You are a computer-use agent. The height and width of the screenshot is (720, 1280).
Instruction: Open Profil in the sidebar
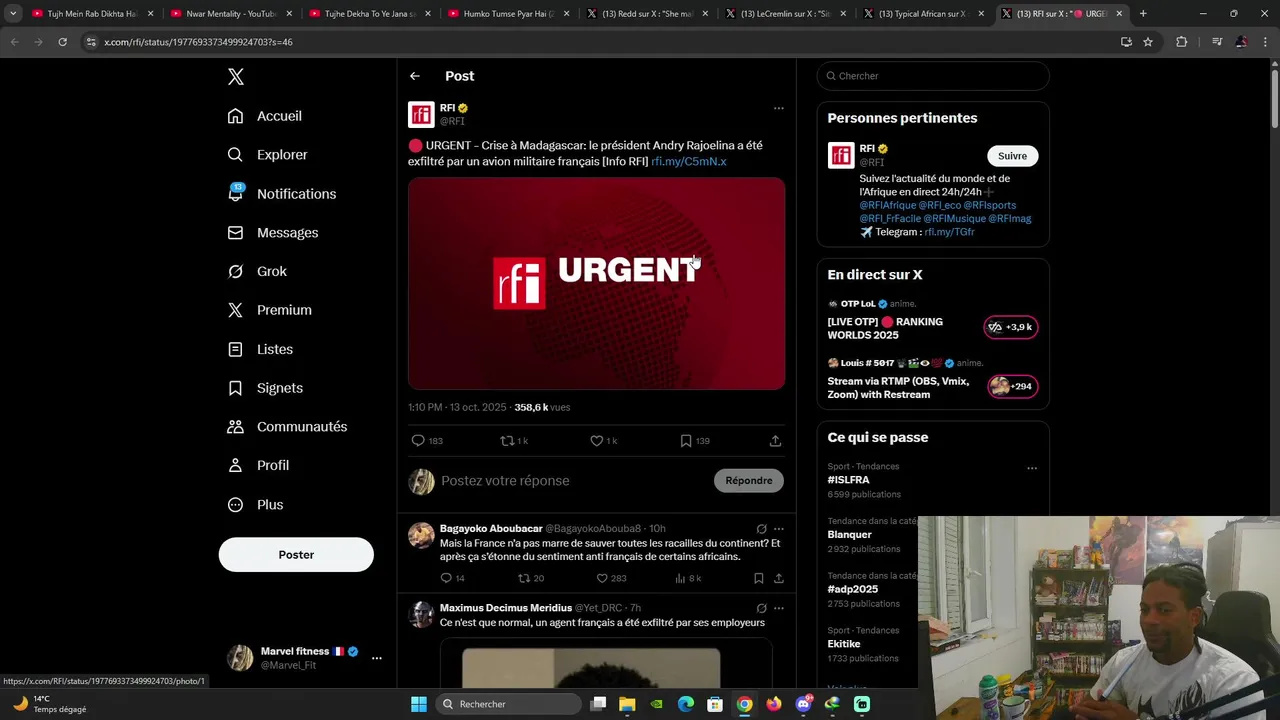[258, 466]
